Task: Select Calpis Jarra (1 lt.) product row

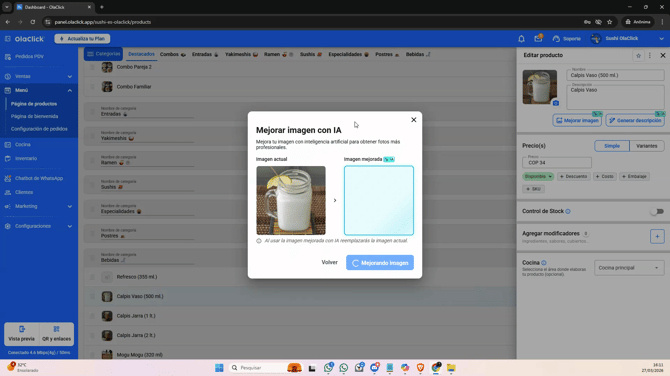Action: coord(299,316)
